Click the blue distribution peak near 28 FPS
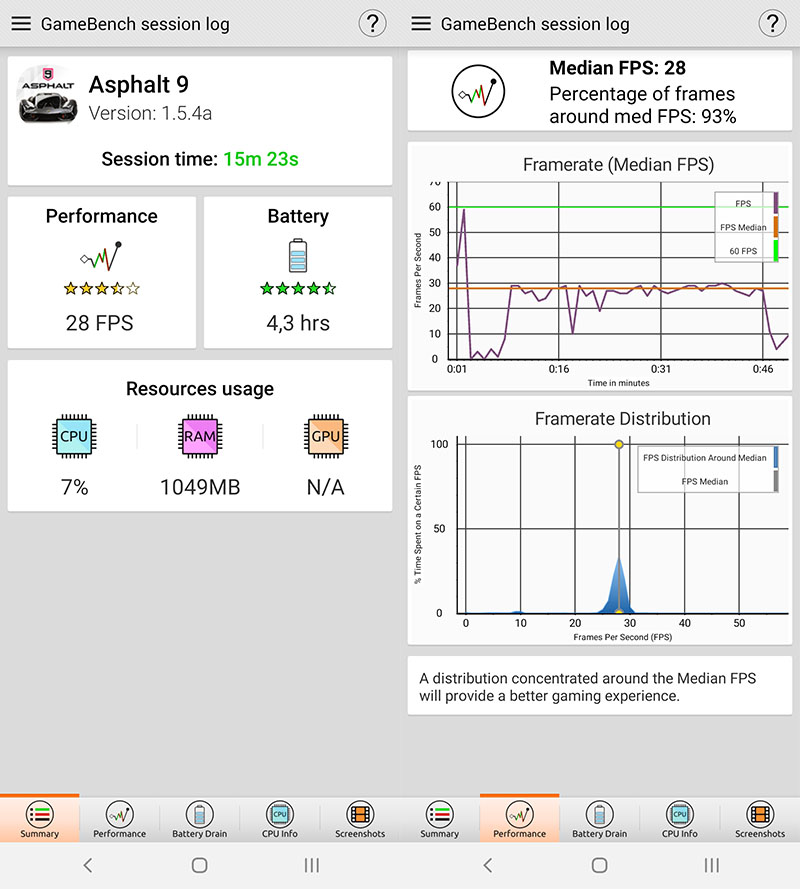 619,587
